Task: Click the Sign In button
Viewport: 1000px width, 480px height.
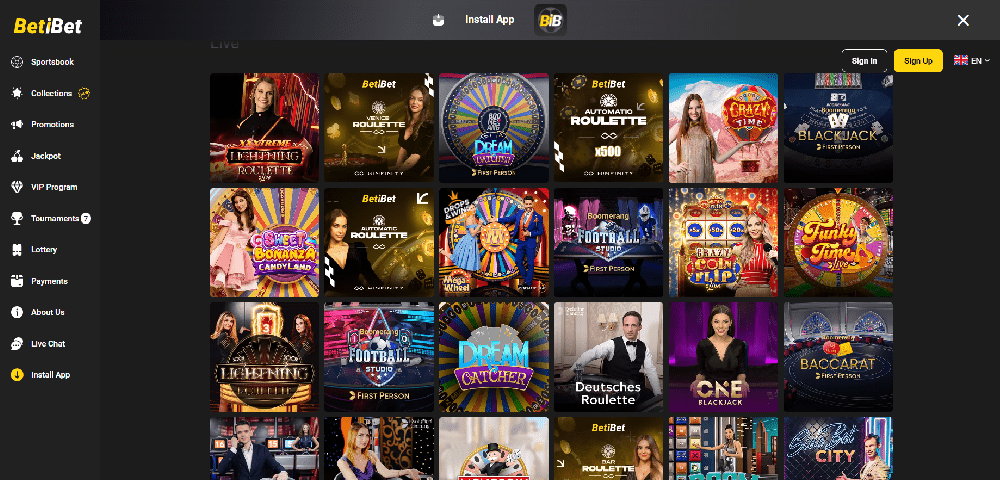Action: [x=864, y=61]
